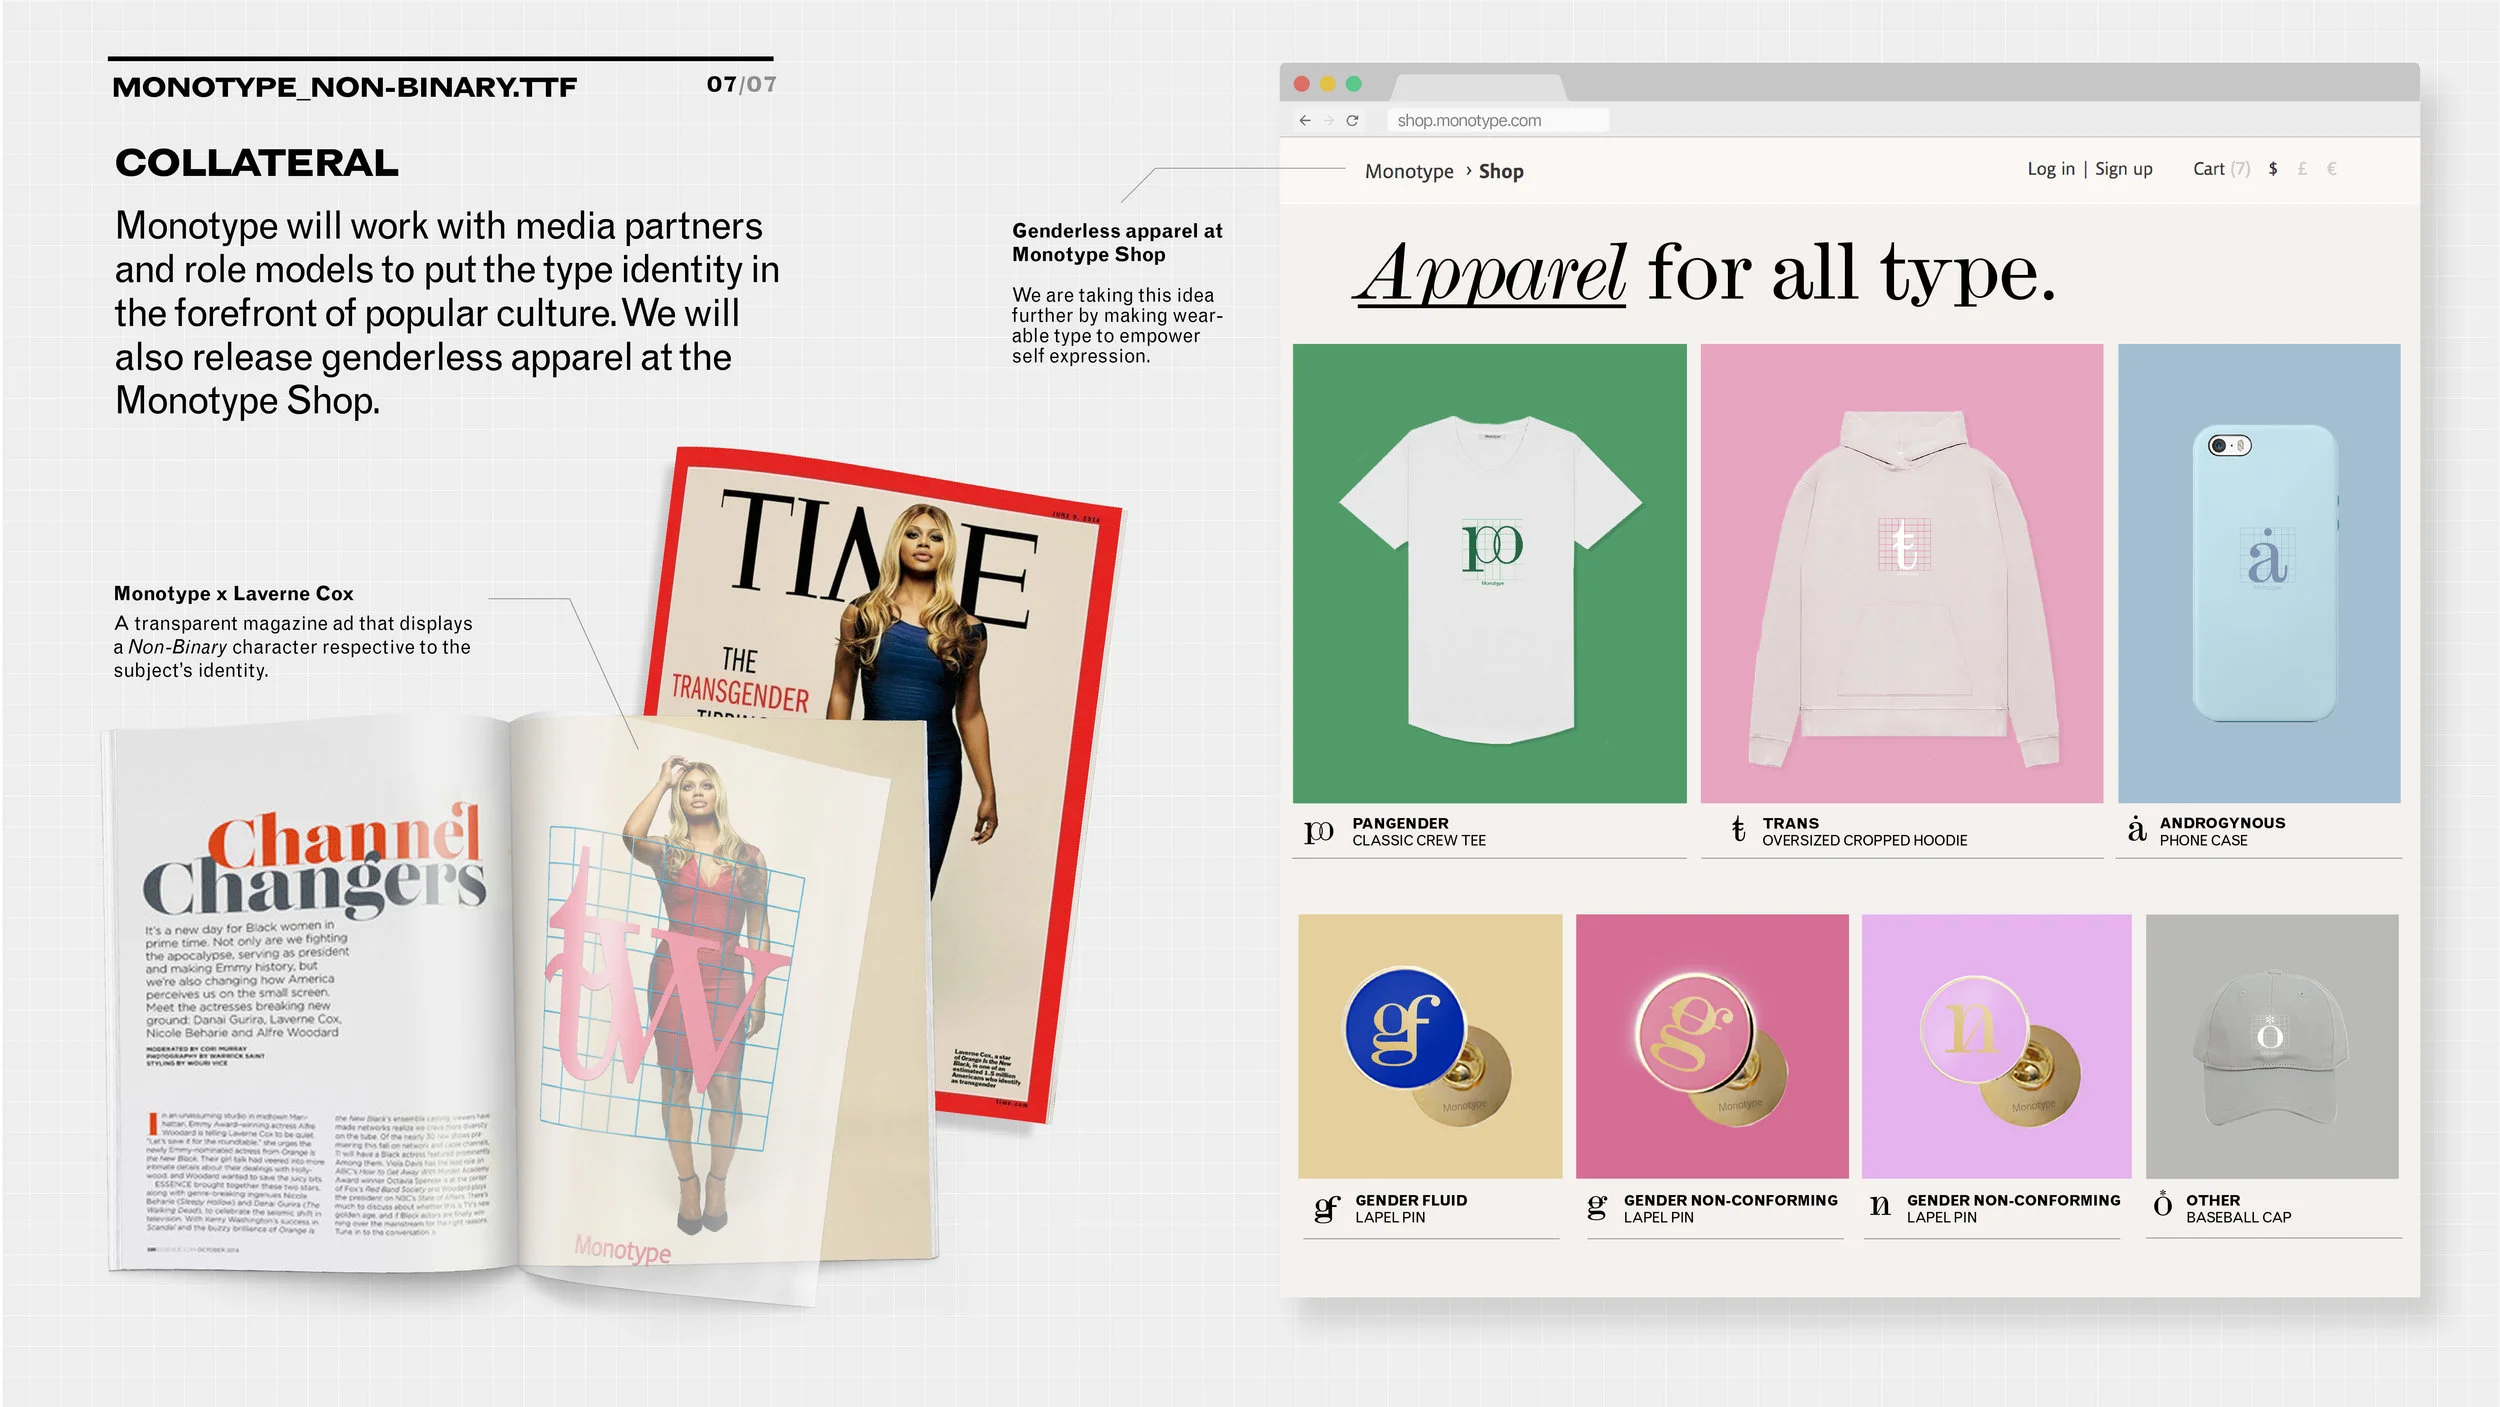Click the shop.monotype.com address bar
The height and width of the screenshot is (1407, 2500).
click(1497, 120)
